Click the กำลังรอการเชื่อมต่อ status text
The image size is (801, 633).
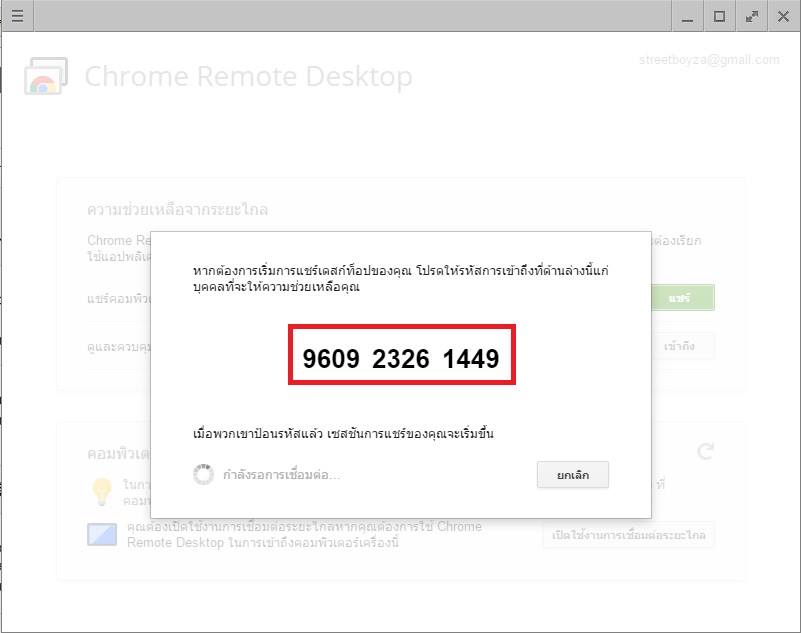tap(281, 475)
